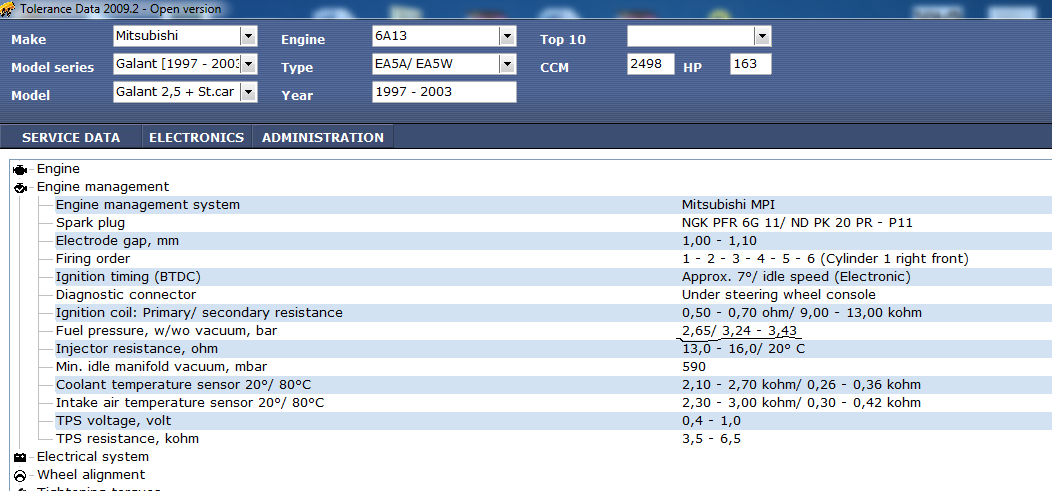Viewport: 1052px width, 491px height.
Task: Expand the Wheel alignment tree node
Action: (91, 475)
